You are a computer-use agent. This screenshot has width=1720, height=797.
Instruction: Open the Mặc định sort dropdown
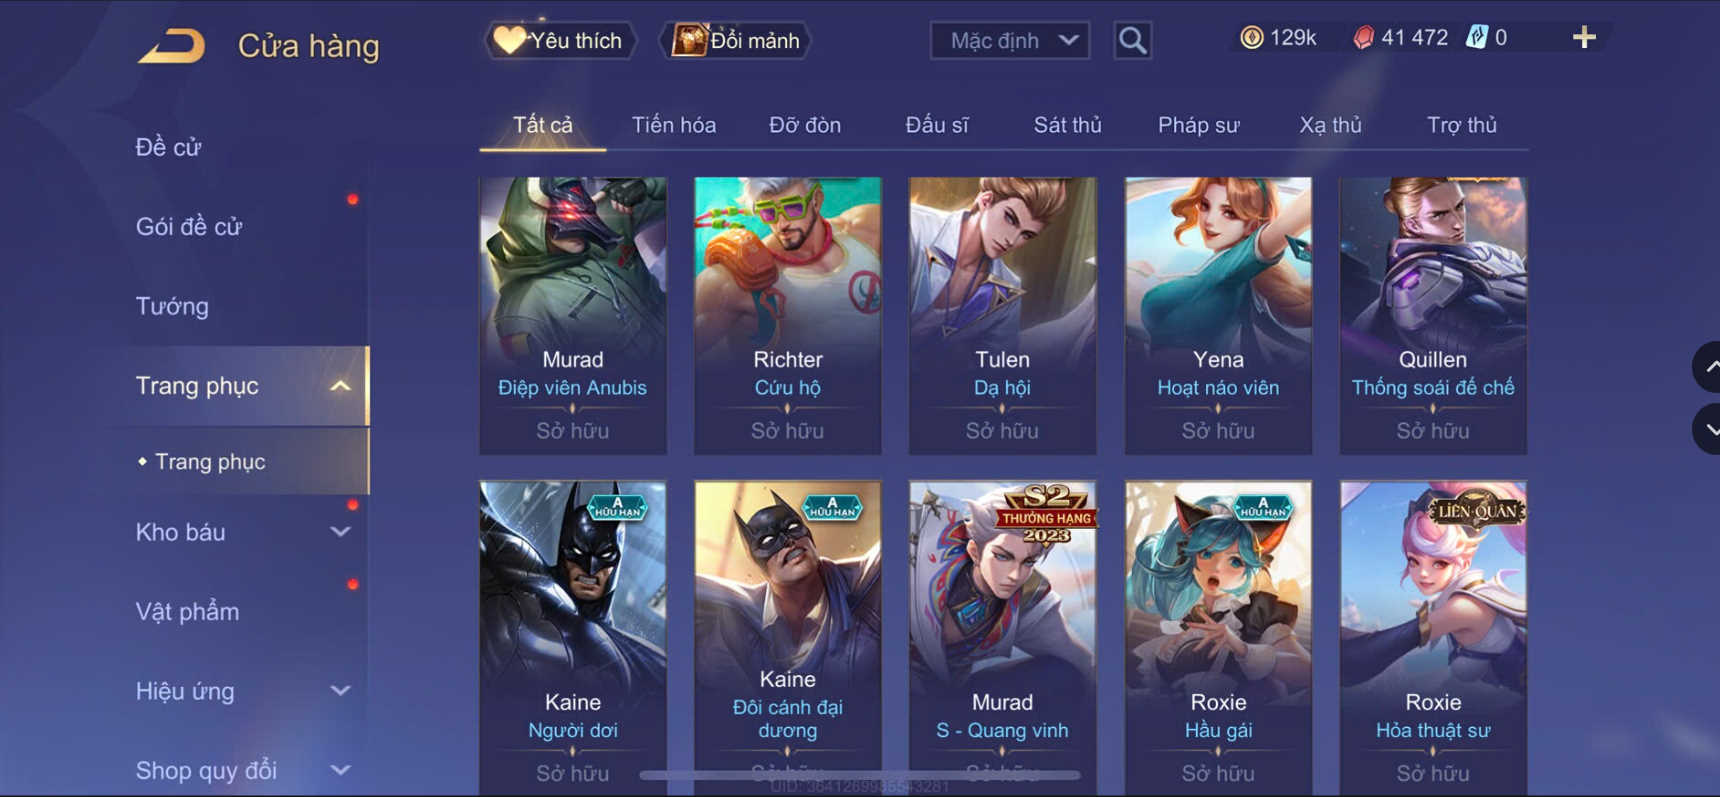tap(1010, 41)
